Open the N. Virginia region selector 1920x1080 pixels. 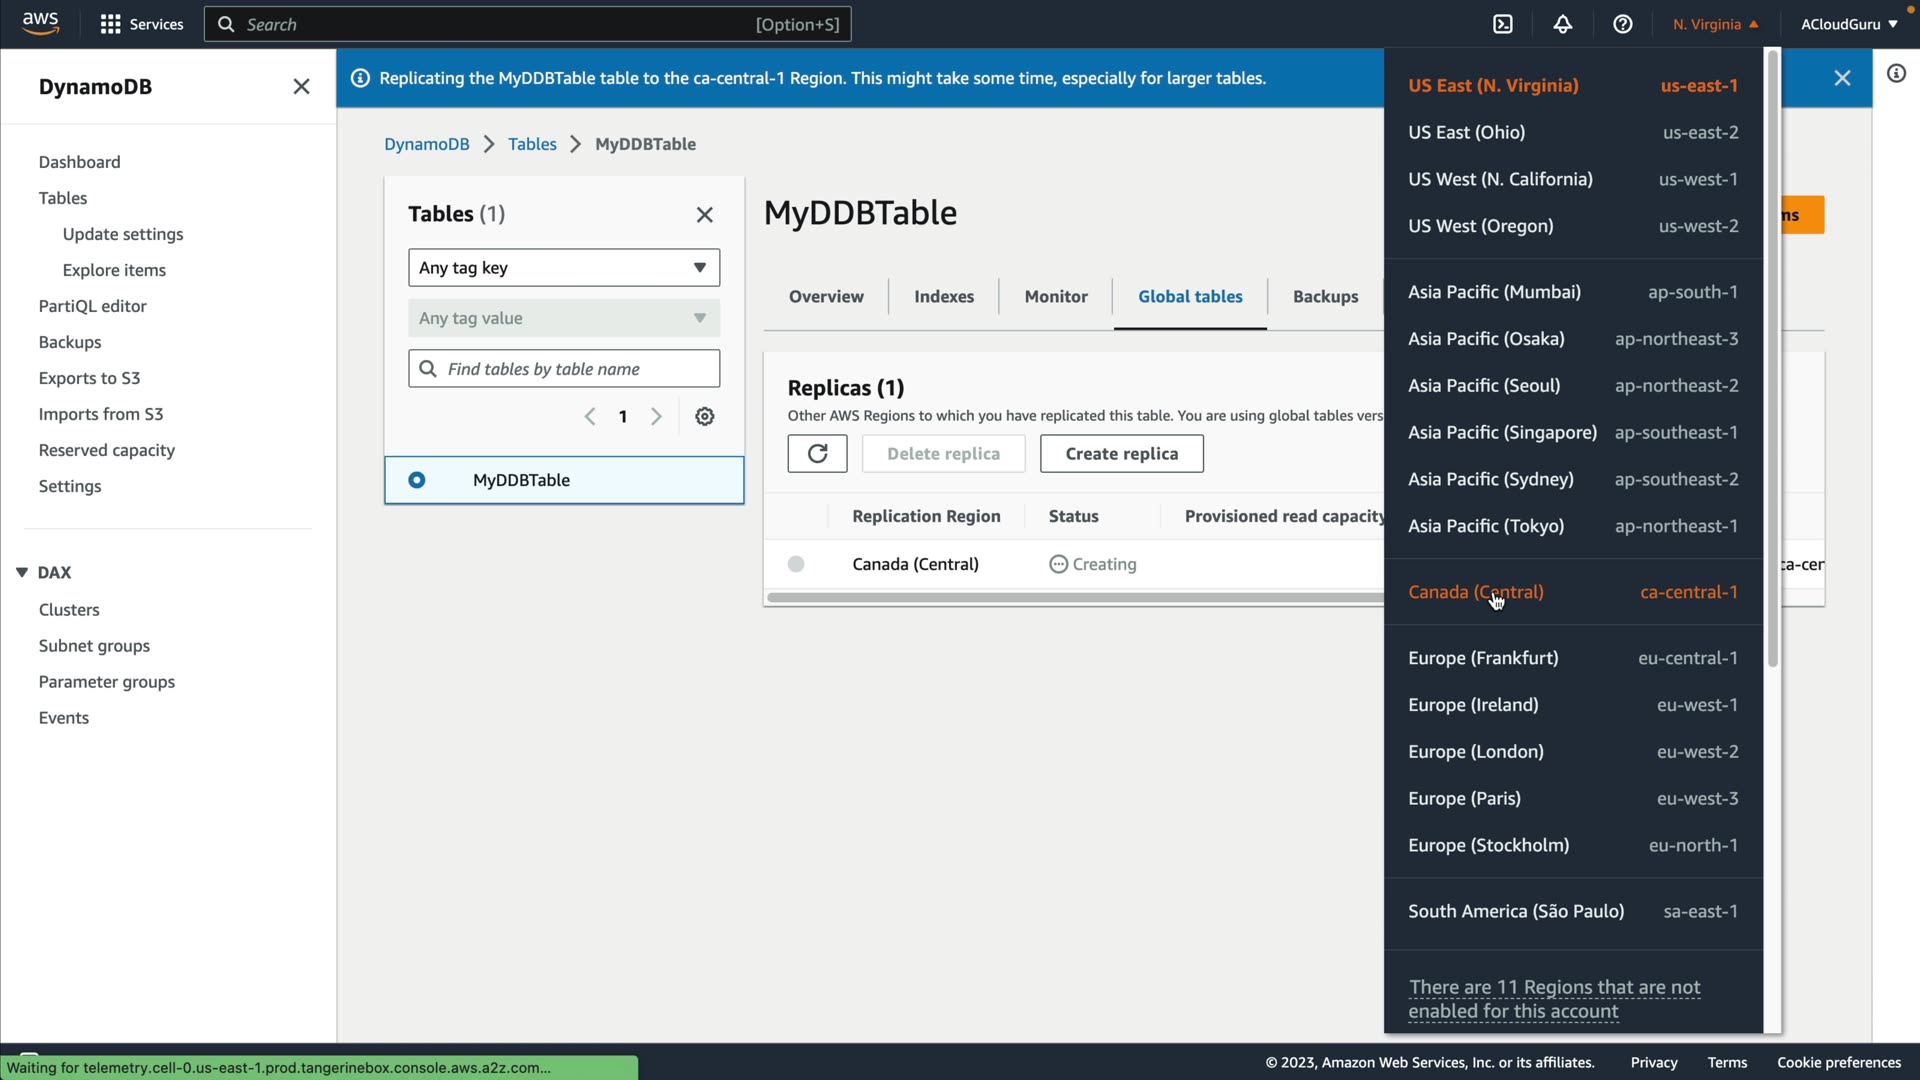pyautogui.click(x=1715, y=24)
